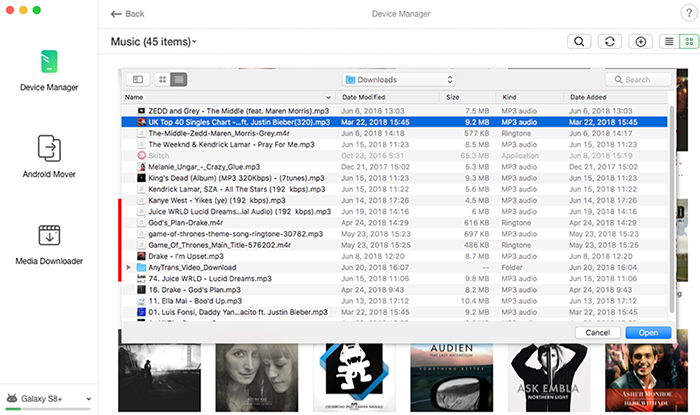Toggle the file dialog sidebar

point(138,79)
